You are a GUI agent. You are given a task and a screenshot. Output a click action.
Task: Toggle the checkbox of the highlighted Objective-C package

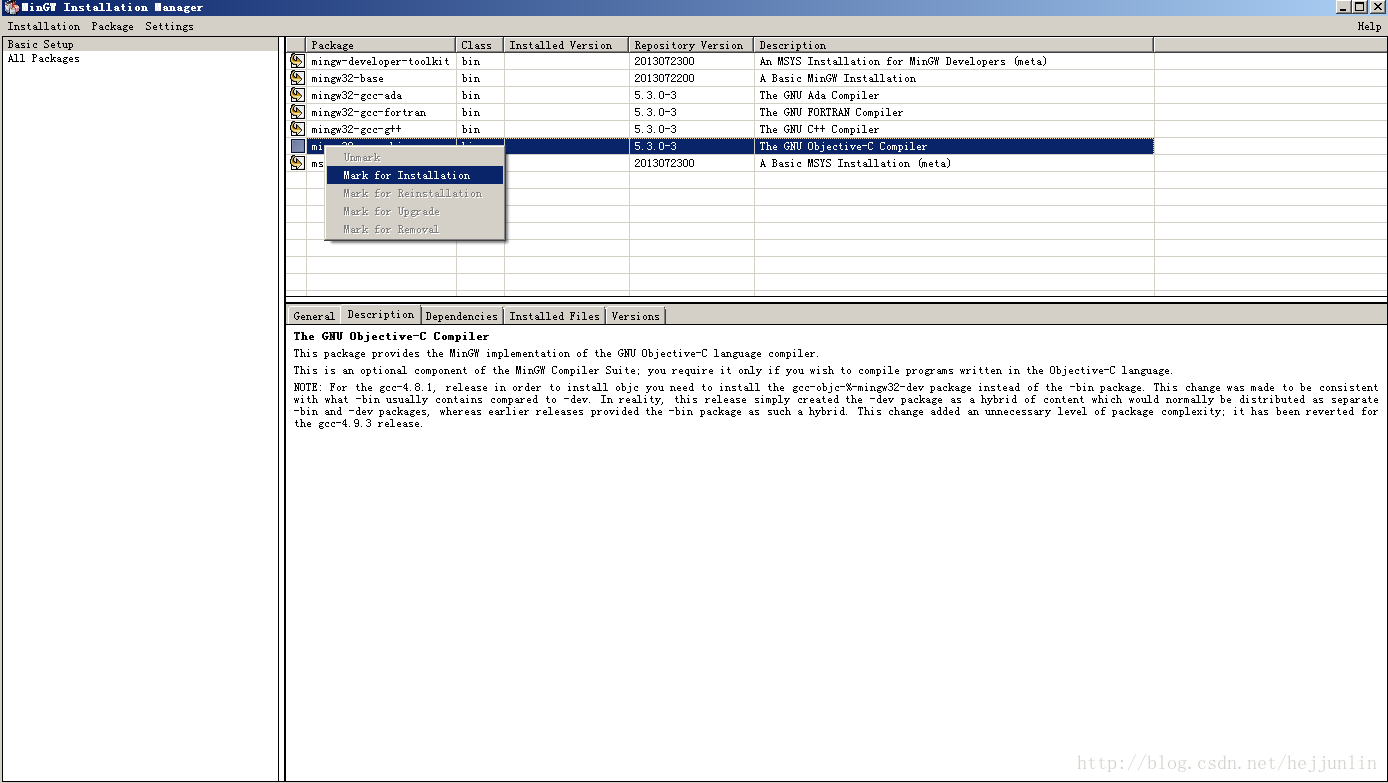297,146
